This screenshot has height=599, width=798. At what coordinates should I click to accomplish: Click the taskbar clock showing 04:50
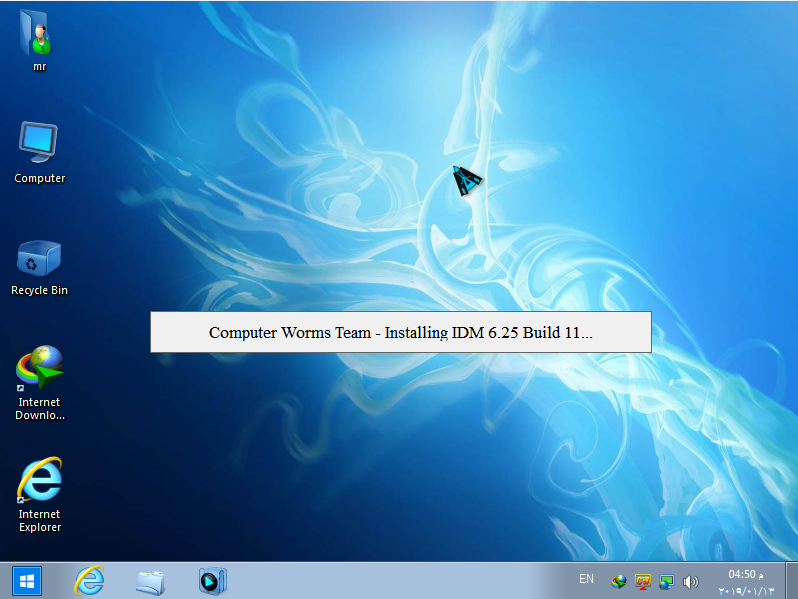tap(746, 575)
